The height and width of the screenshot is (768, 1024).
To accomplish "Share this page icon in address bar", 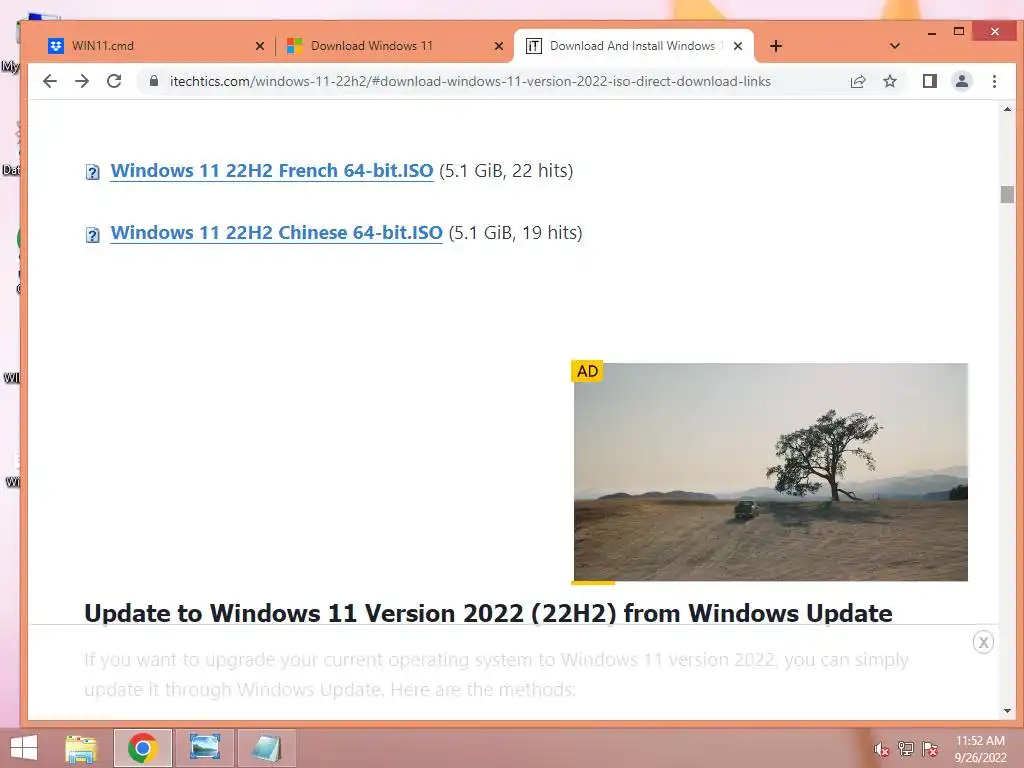I will pyautogui.click(x=857, y=81).
